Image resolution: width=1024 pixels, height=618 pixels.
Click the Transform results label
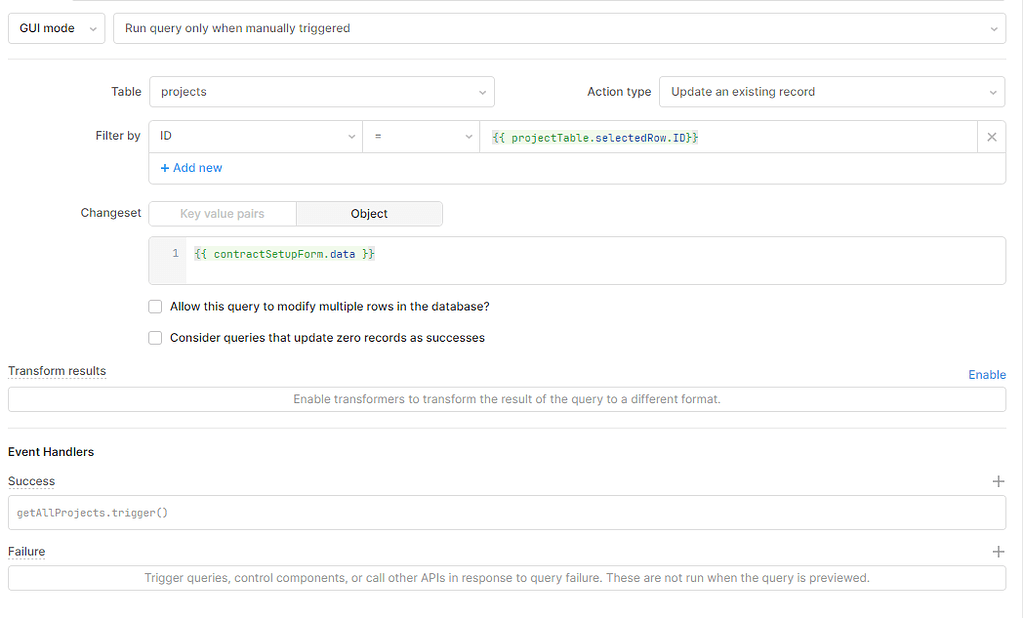(57, 371)
